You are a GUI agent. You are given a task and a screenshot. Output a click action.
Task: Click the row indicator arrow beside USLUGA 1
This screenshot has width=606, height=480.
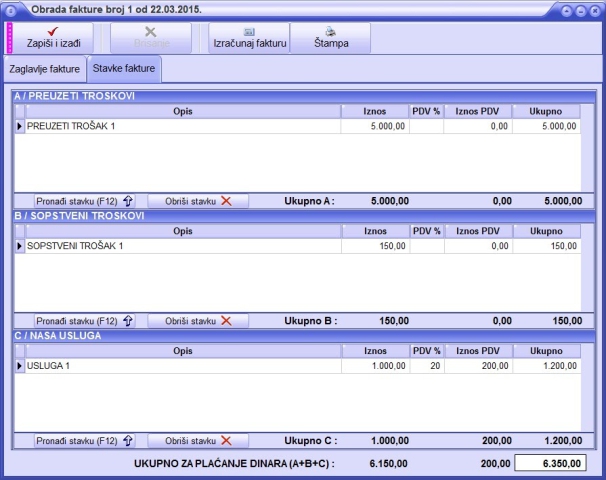(x=20, y=366)
